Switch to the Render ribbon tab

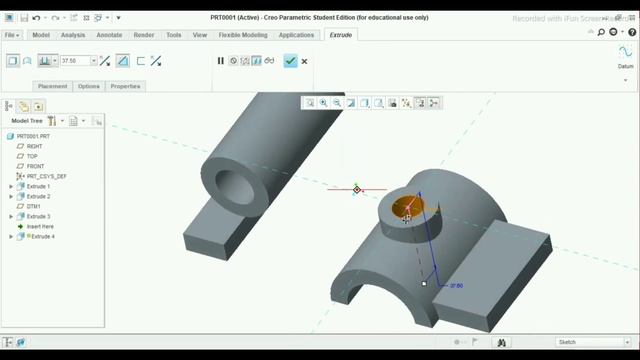point(144,35)
